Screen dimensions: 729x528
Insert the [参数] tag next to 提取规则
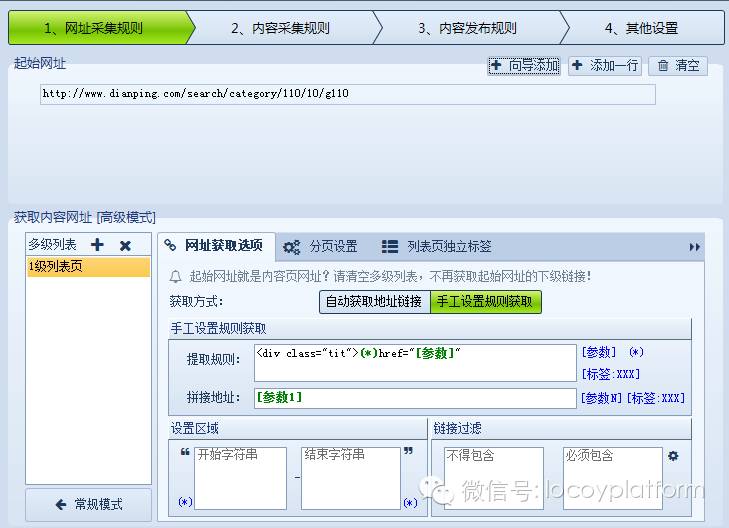(x=599, y=352)
